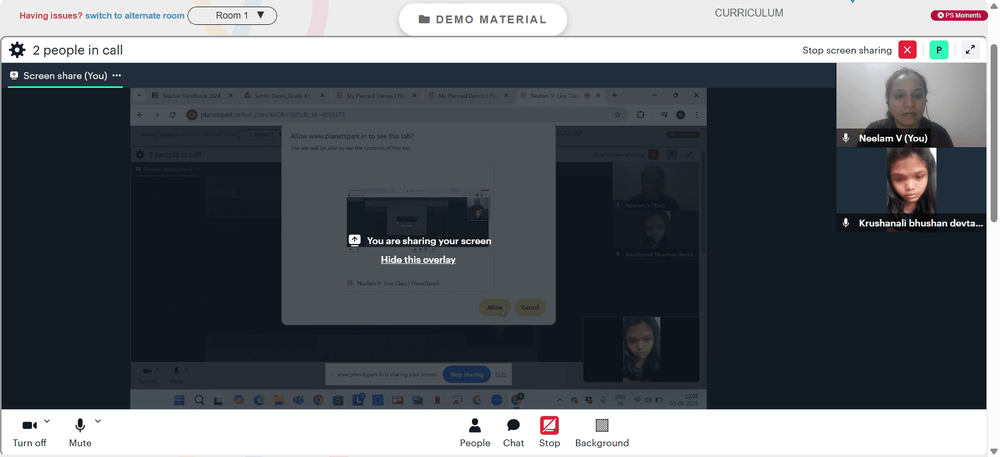Click the Cancel button in shared preview dialog
This screenshot has height=457, width=1000.
coord(530,307)
